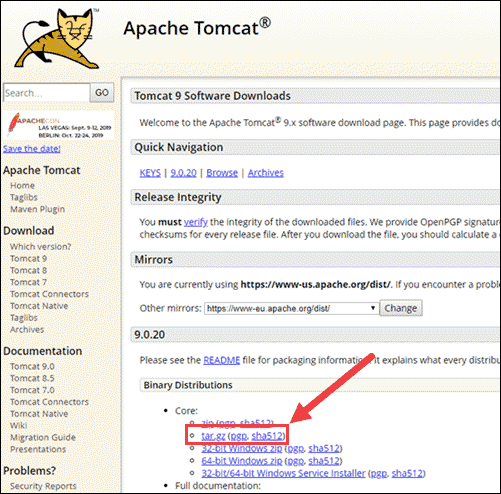Download 32-bit/64-bit Windows Service Installer

[283, 473]
